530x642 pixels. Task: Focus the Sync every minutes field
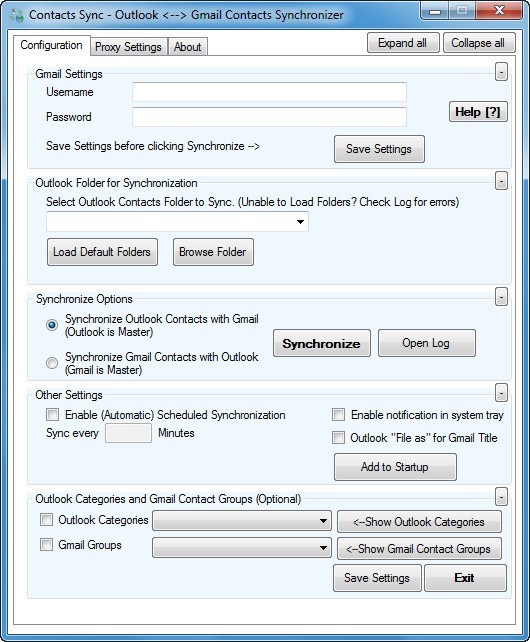[128, 433]
